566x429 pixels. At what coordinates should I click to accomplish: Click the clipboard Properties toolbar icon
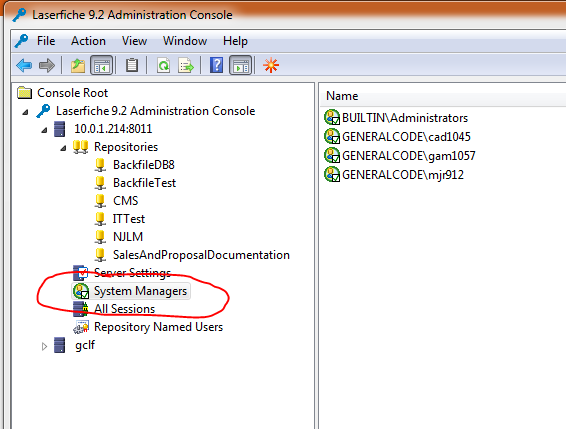[132, 65]
